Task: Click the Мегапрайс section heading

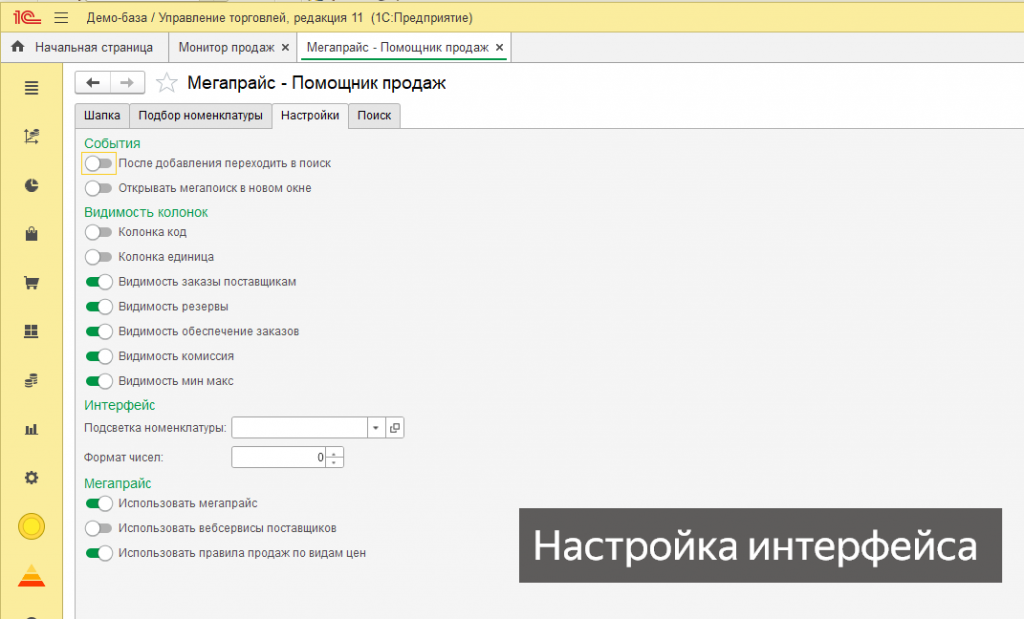Action: (118, 483)
